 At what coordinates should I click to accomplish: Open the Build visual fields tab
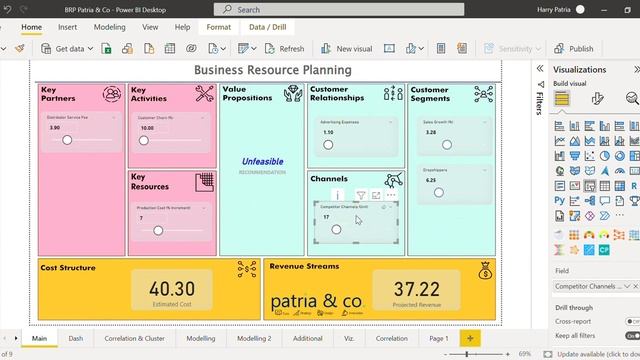tap(562, 98)
